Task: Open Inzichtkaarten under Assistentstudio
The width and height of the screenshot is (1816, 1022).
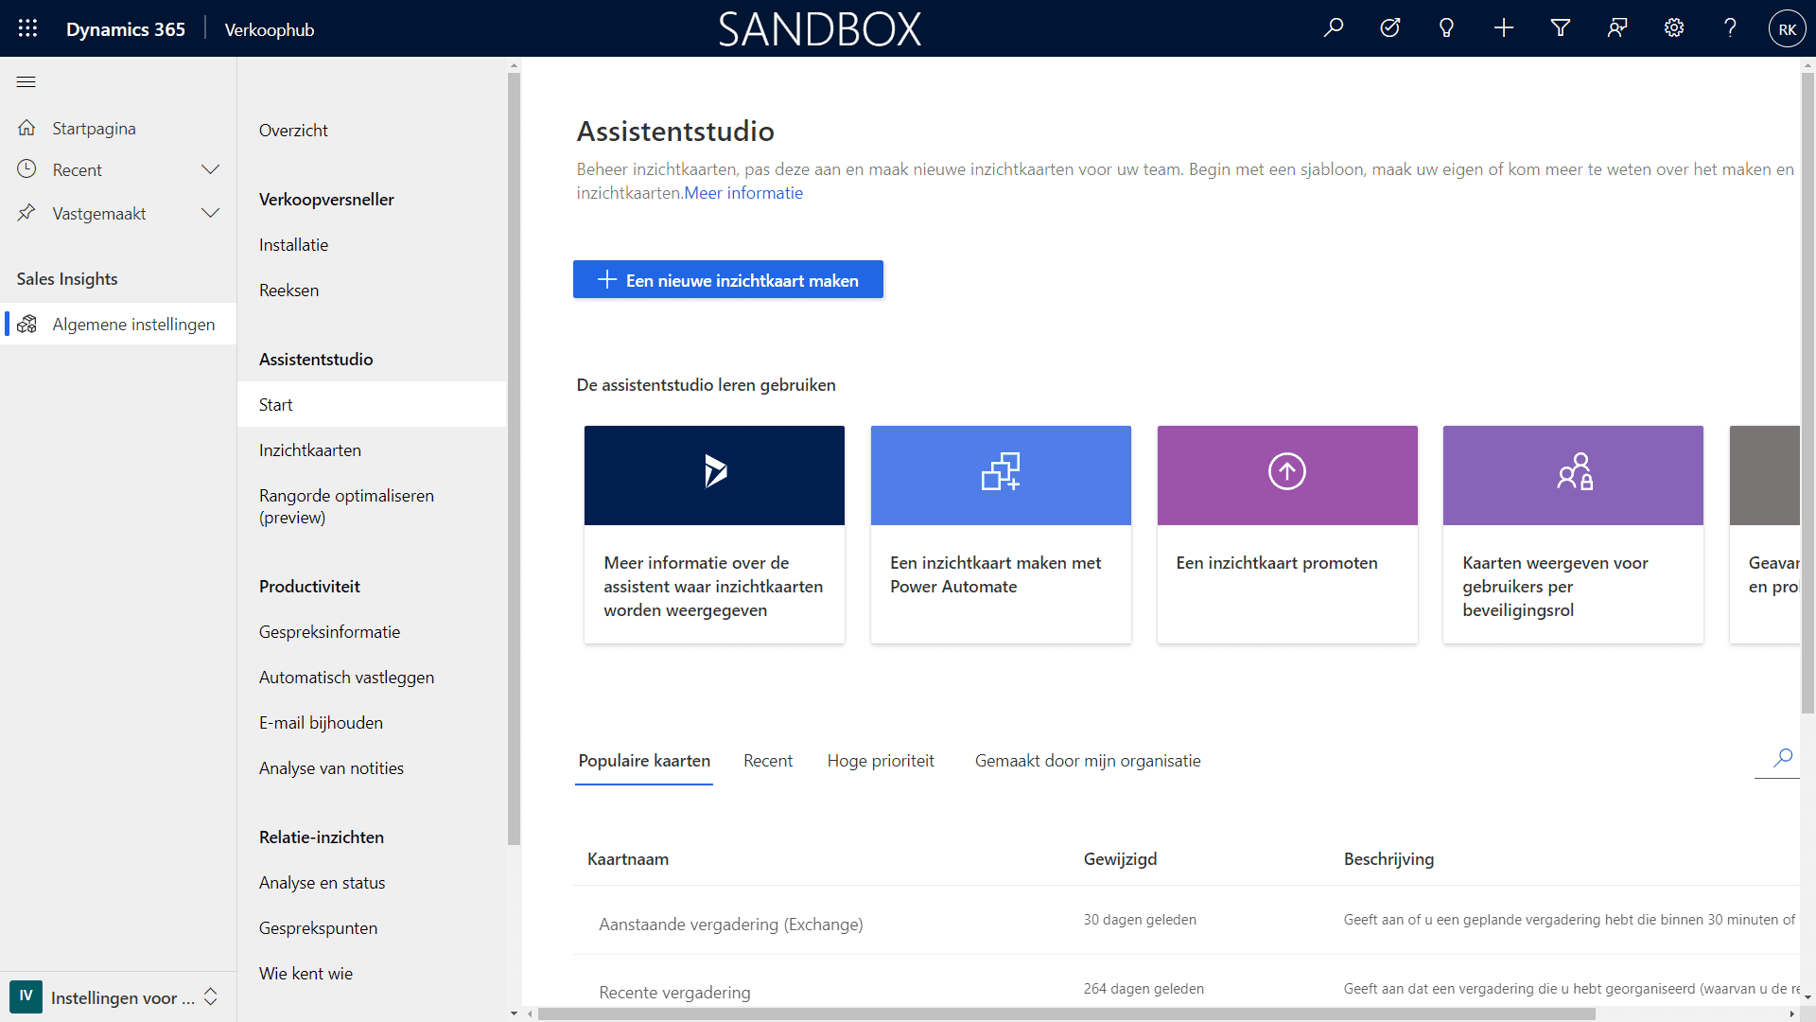Action: coord(310,450)
